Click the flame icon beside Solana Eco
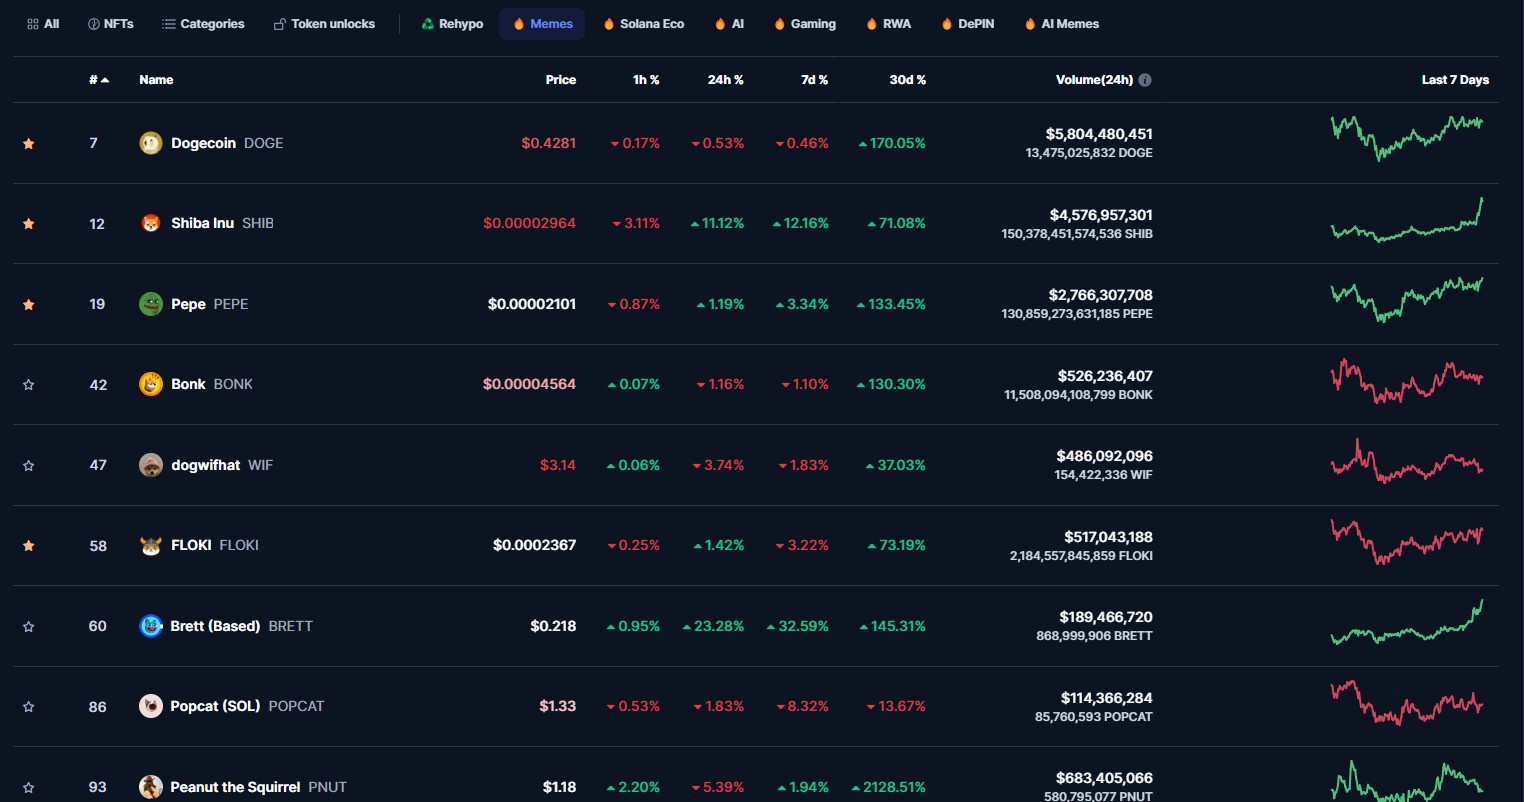Viewport: 1524px width, 802px height. click(609, 24)
